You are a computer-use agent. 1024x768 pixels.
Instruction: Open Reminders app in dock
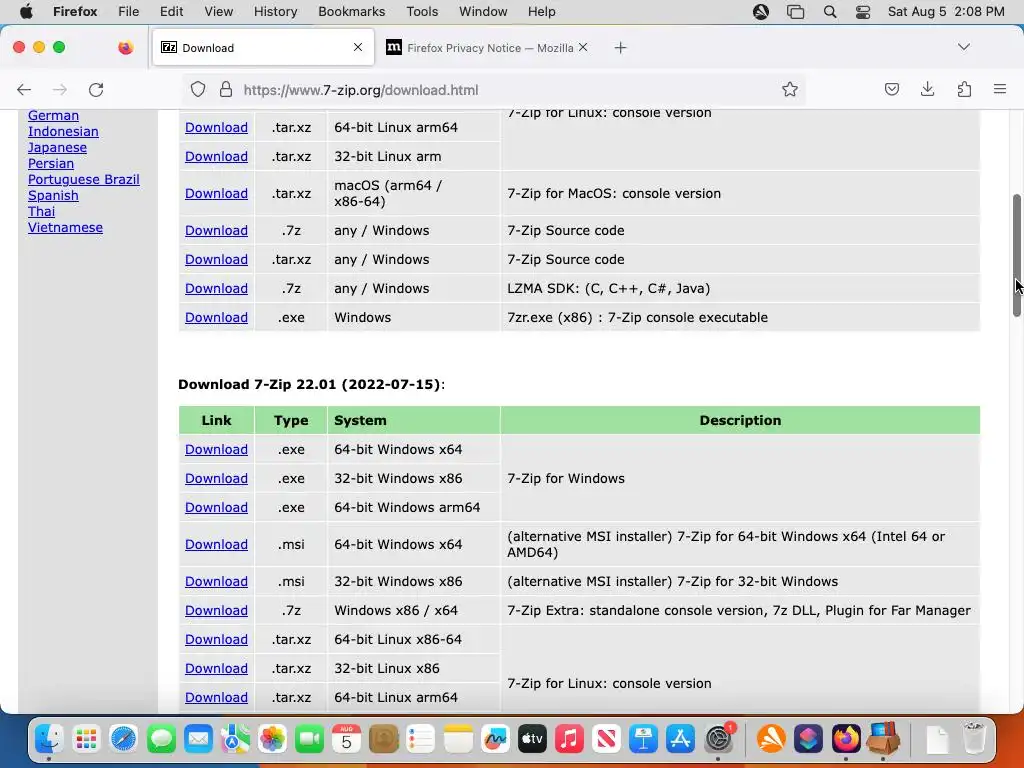[421, 739]
